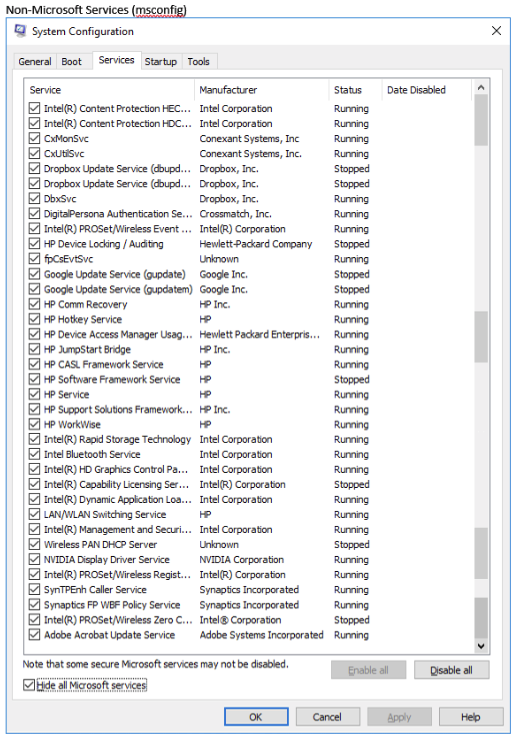Uncheck Adobe Acrobat Update Service checkbox
This screenshot has width=517, height=738.
click(x=34, y=635)
